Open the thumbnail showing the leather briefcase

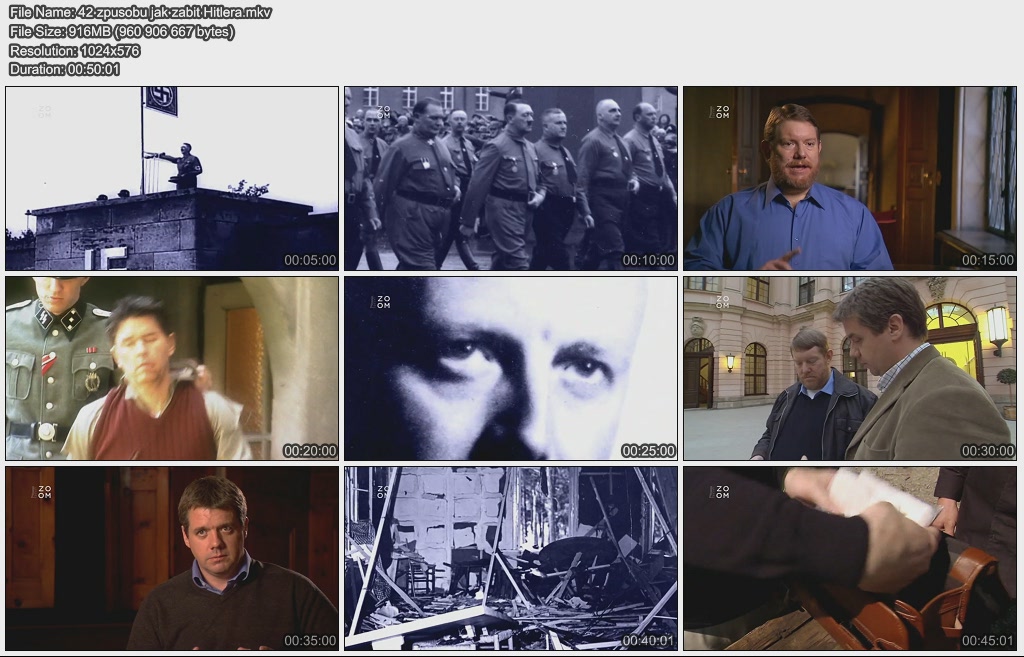[x=849, y=558]
